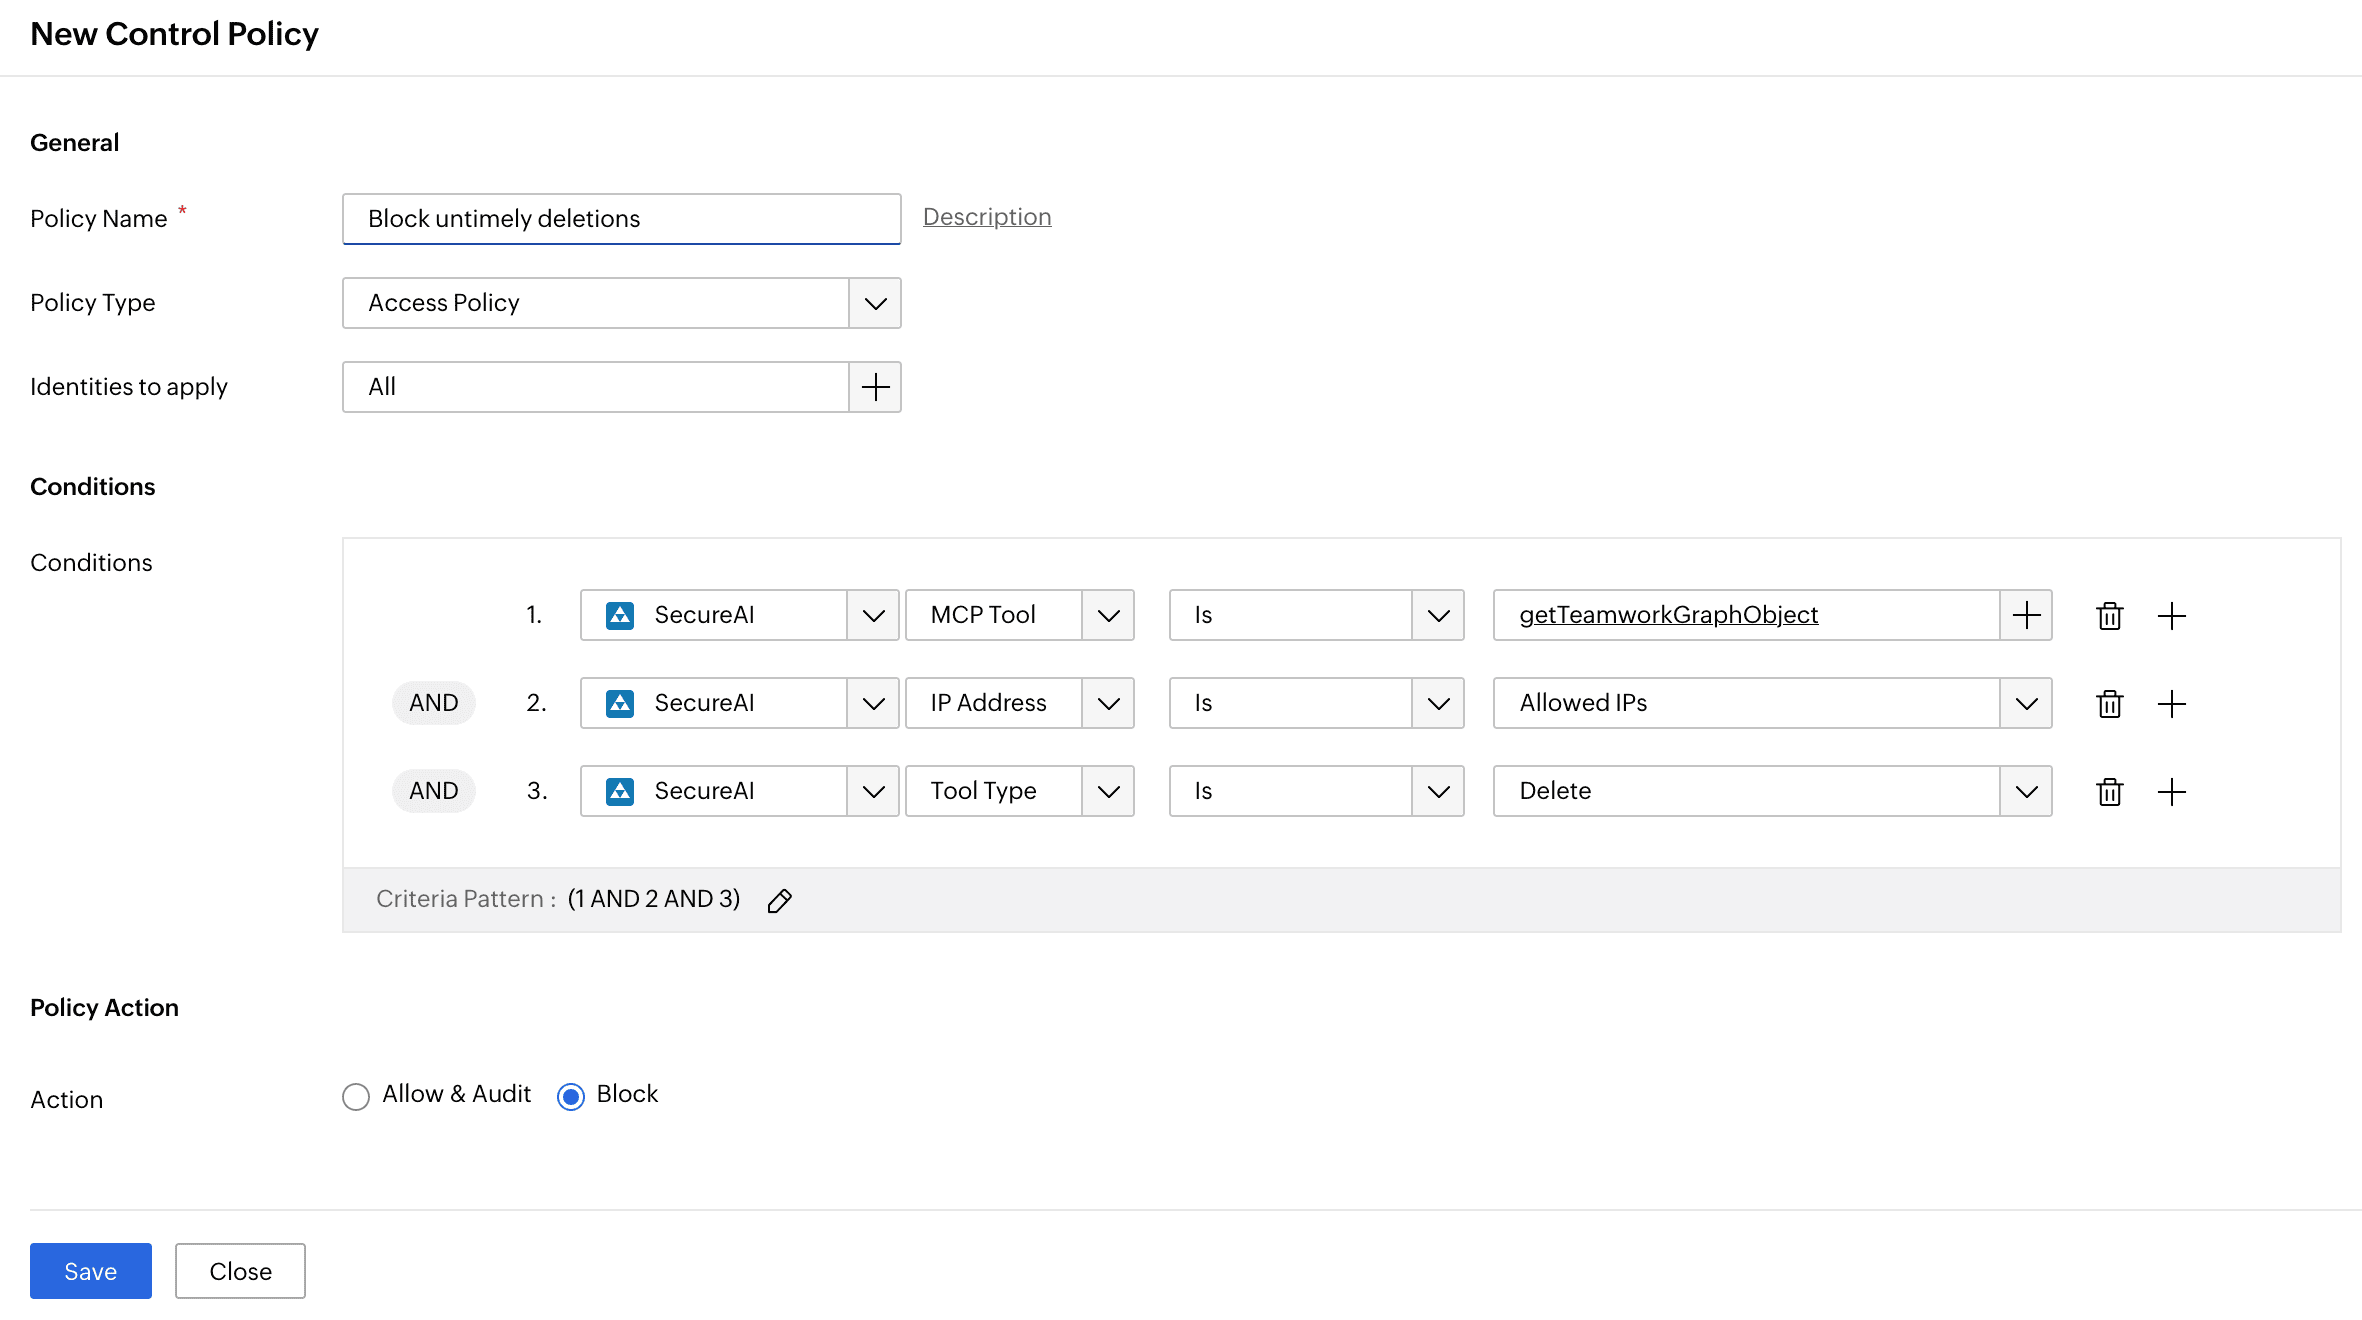Image resolution: width=2362 pixels, height=1320 pixels.
Task: Open the Allowed IPs value dropdown
Action: [2026, 703]
